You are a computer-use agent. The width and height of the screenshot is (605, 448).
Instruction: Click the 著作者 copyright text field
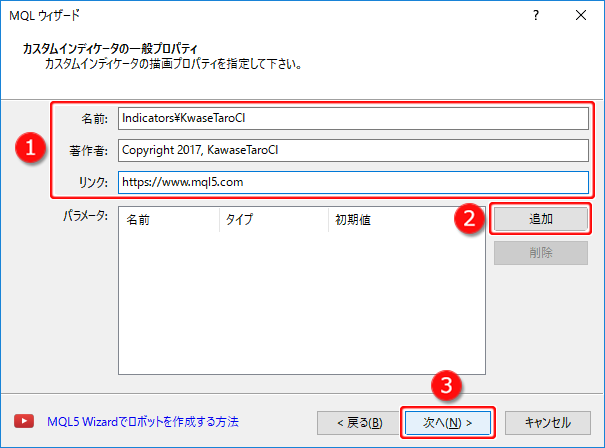(x=352, y=150)
